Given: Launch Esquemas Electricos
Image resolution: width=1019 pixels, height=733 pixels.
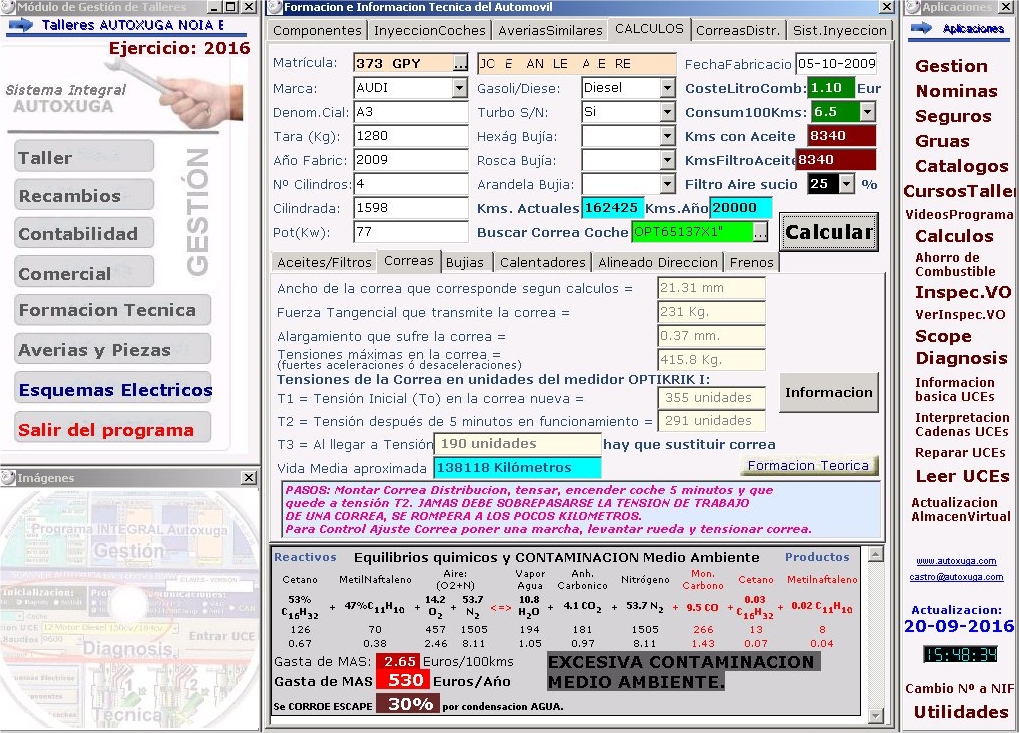Looking at the screenshot, I should (x=112, y=389).
